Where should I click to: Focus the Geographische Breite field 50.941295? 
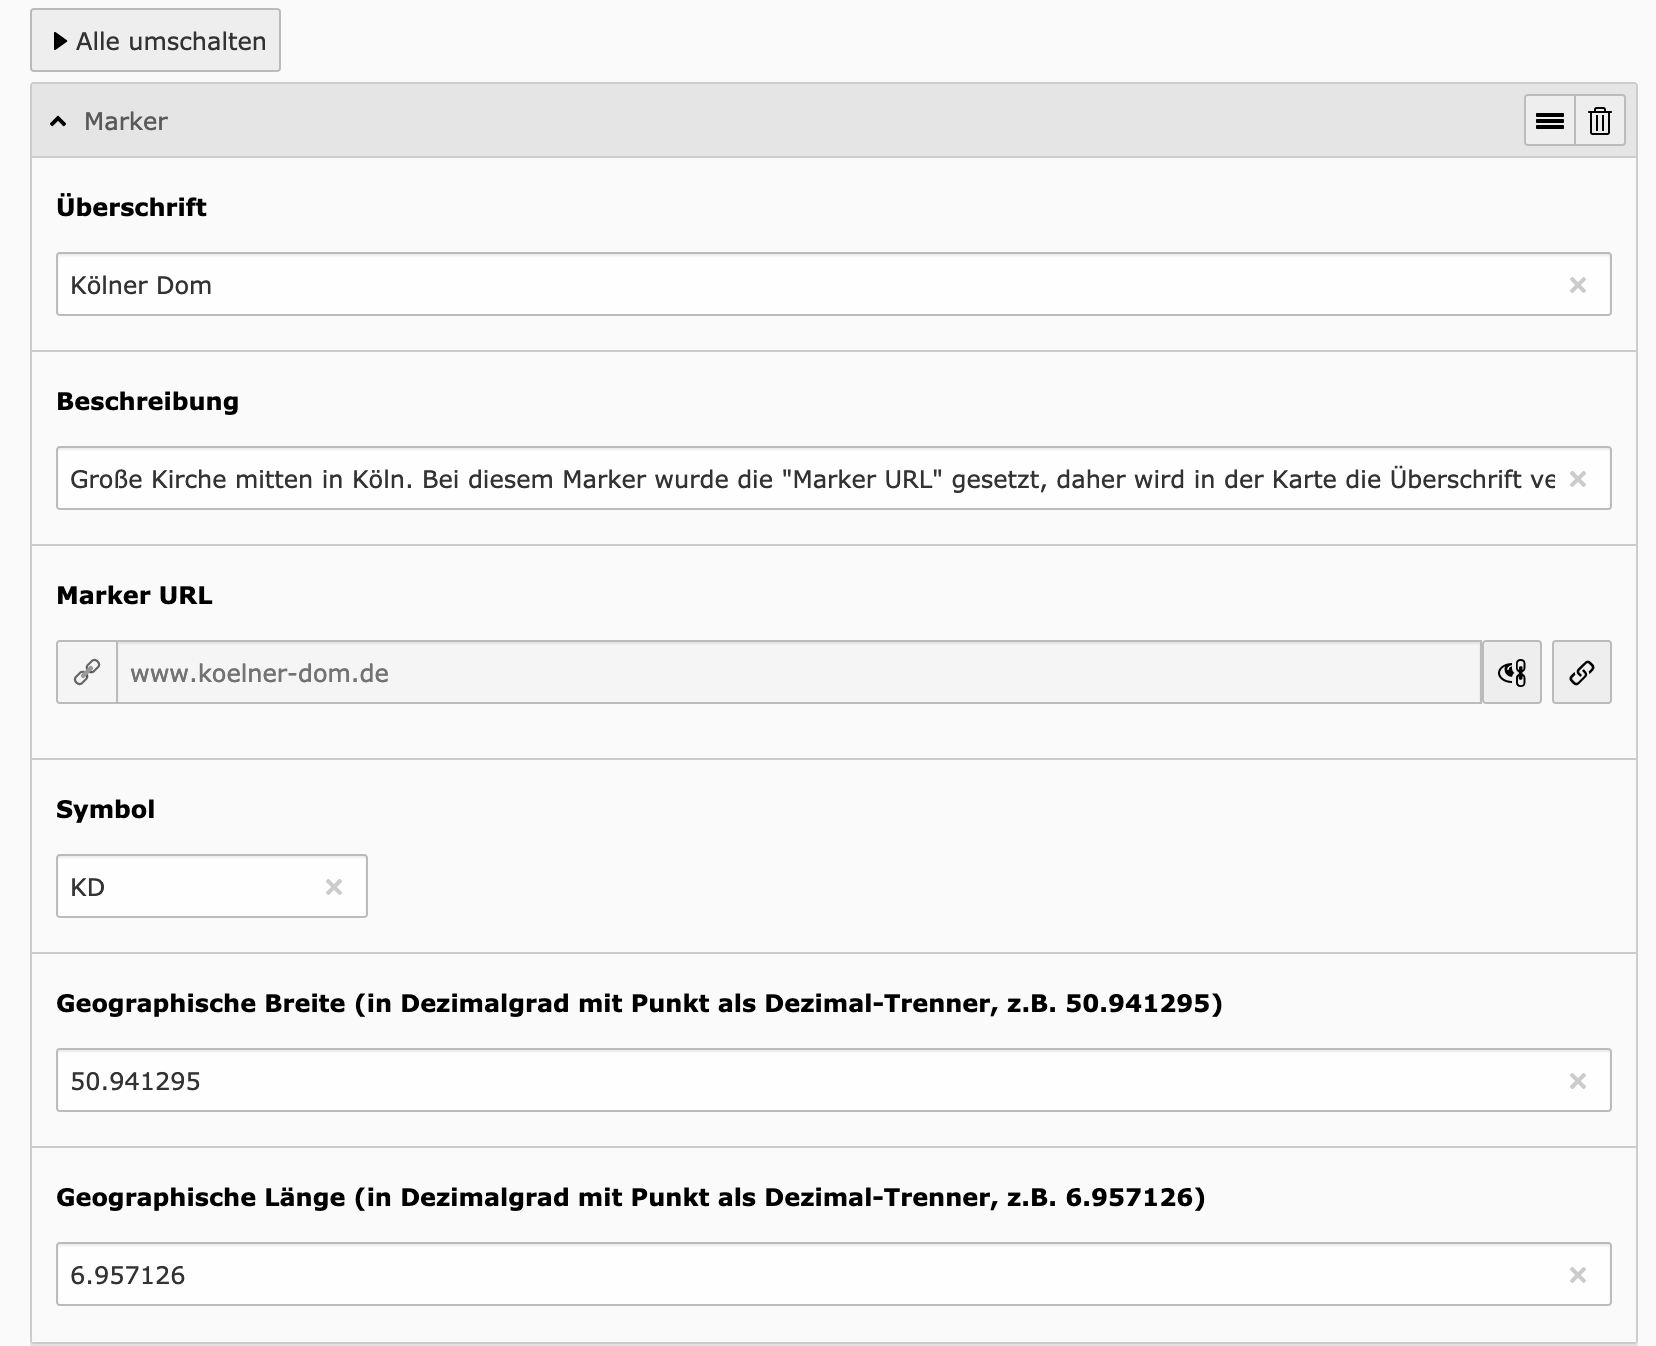pos(833,1080)
